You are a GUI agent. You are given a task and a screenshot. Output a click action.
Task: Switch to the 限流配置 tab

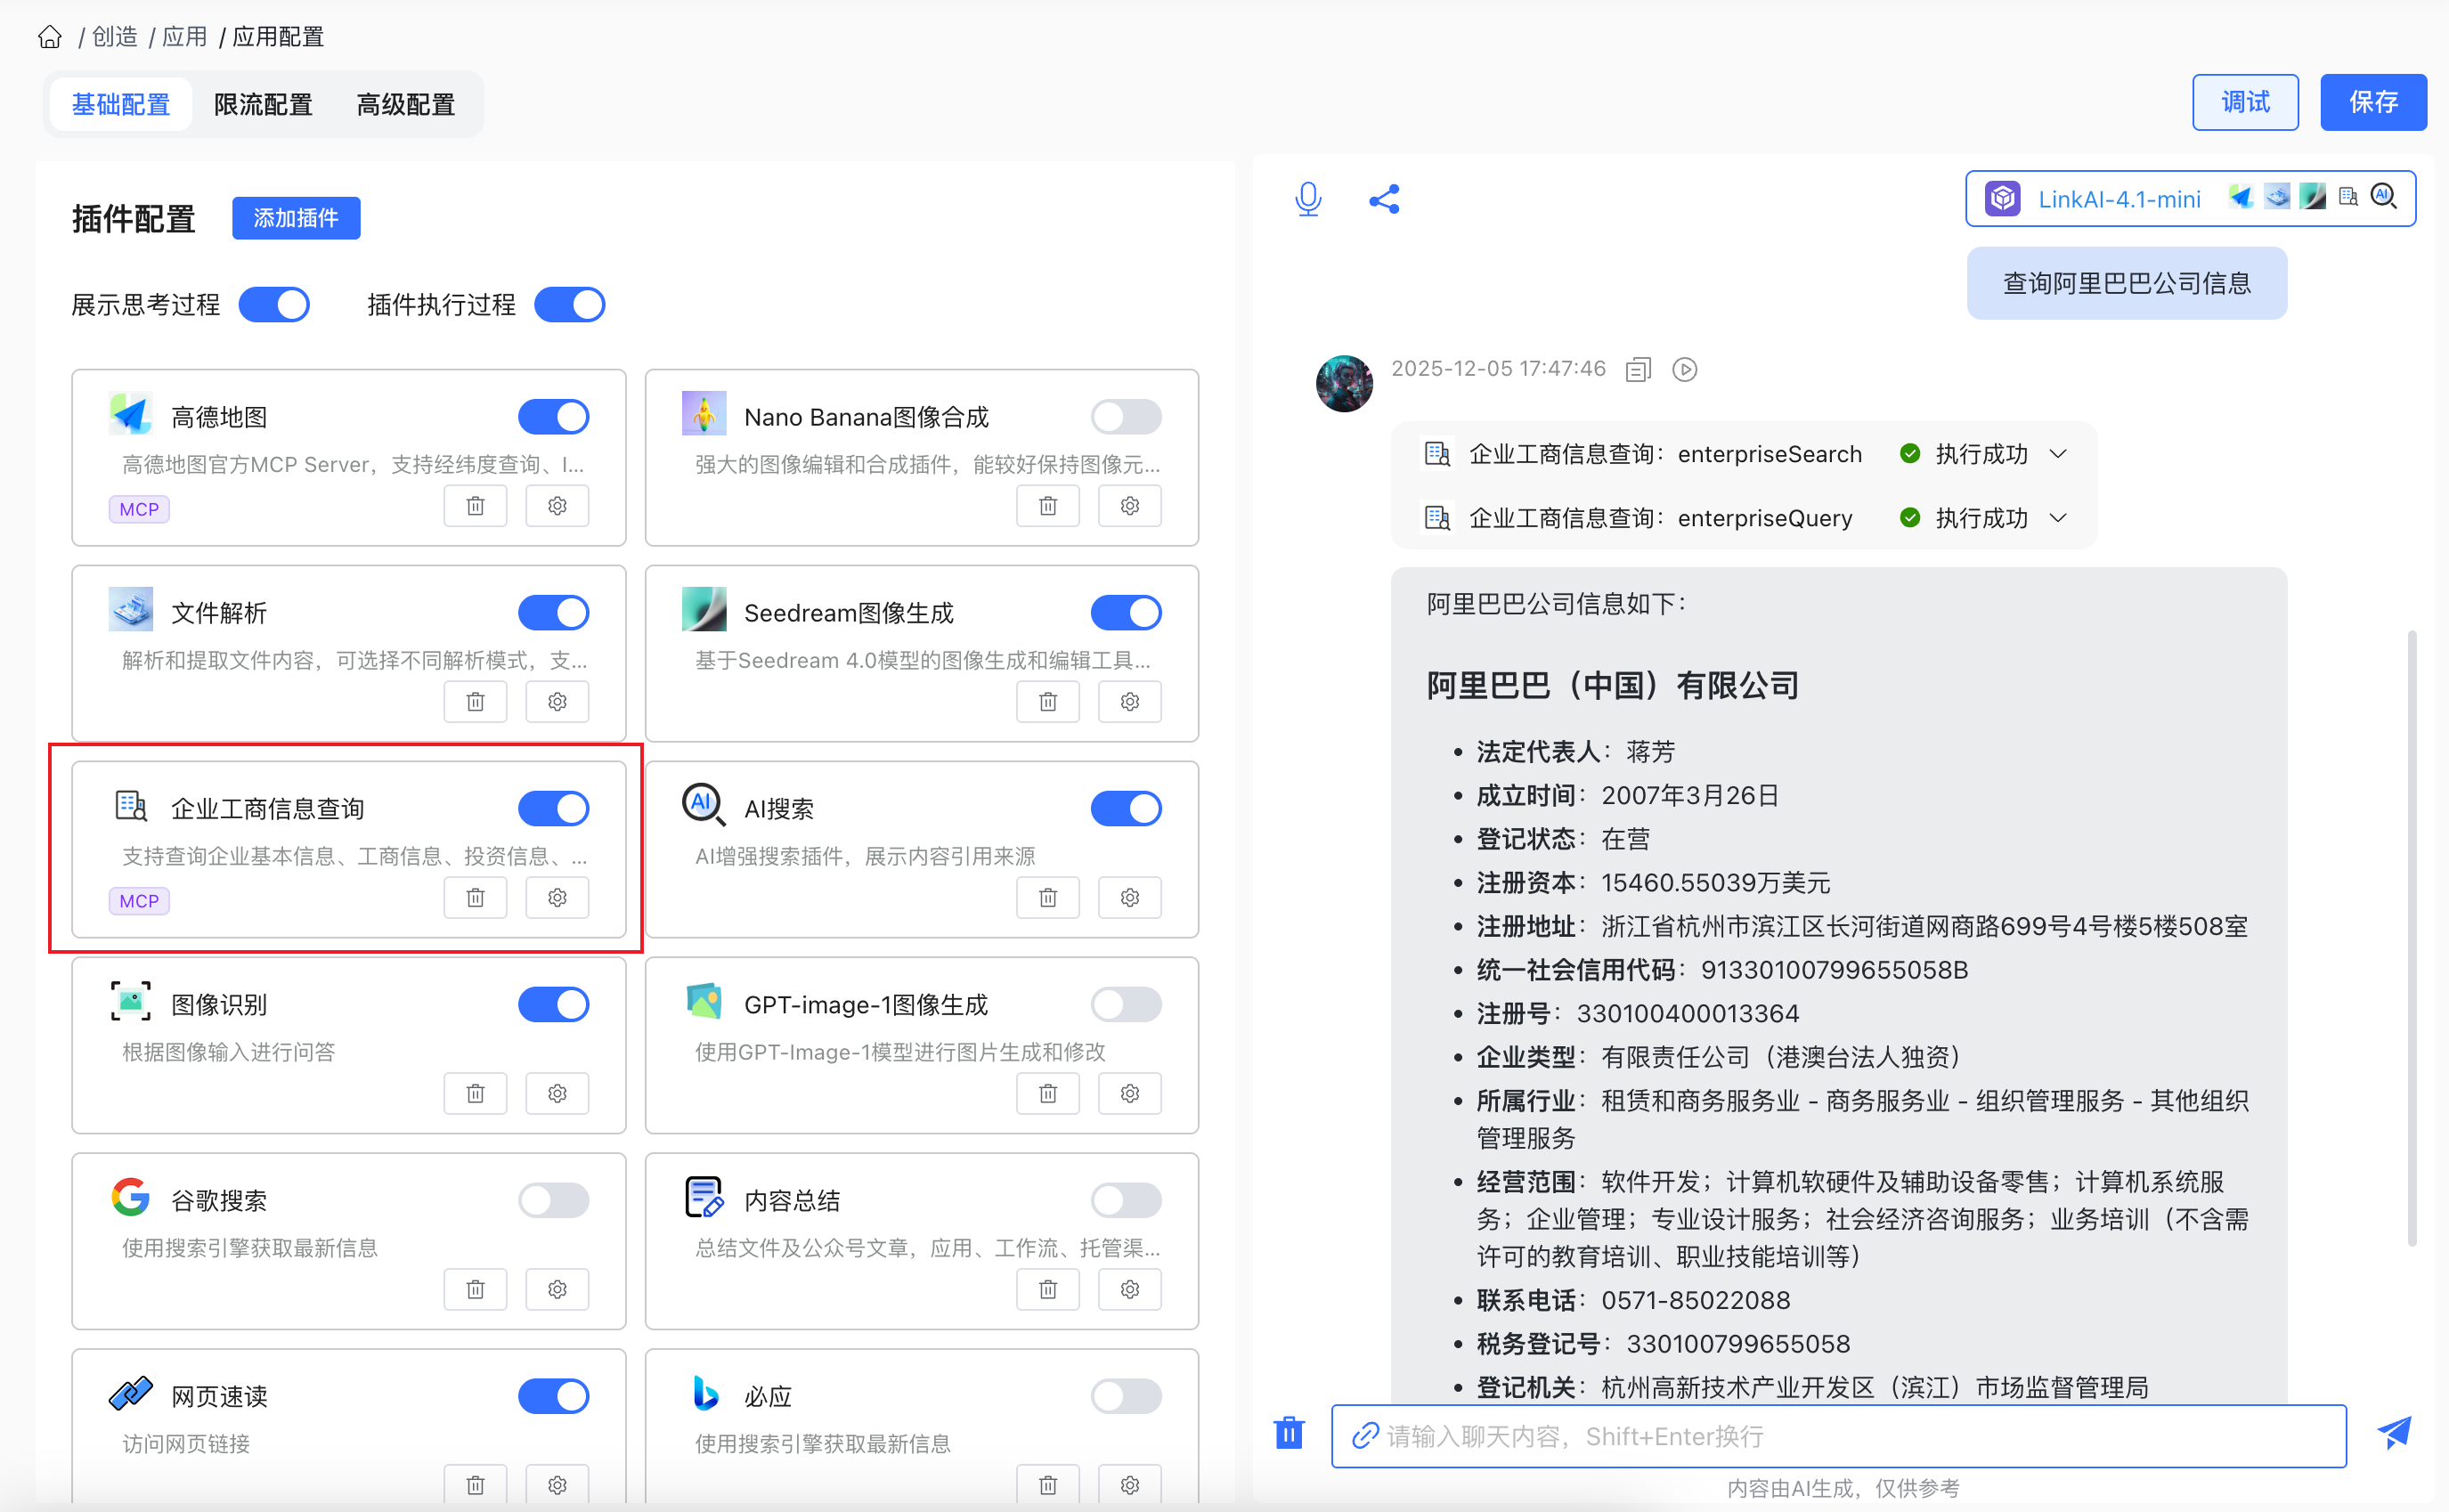point(263,104)
